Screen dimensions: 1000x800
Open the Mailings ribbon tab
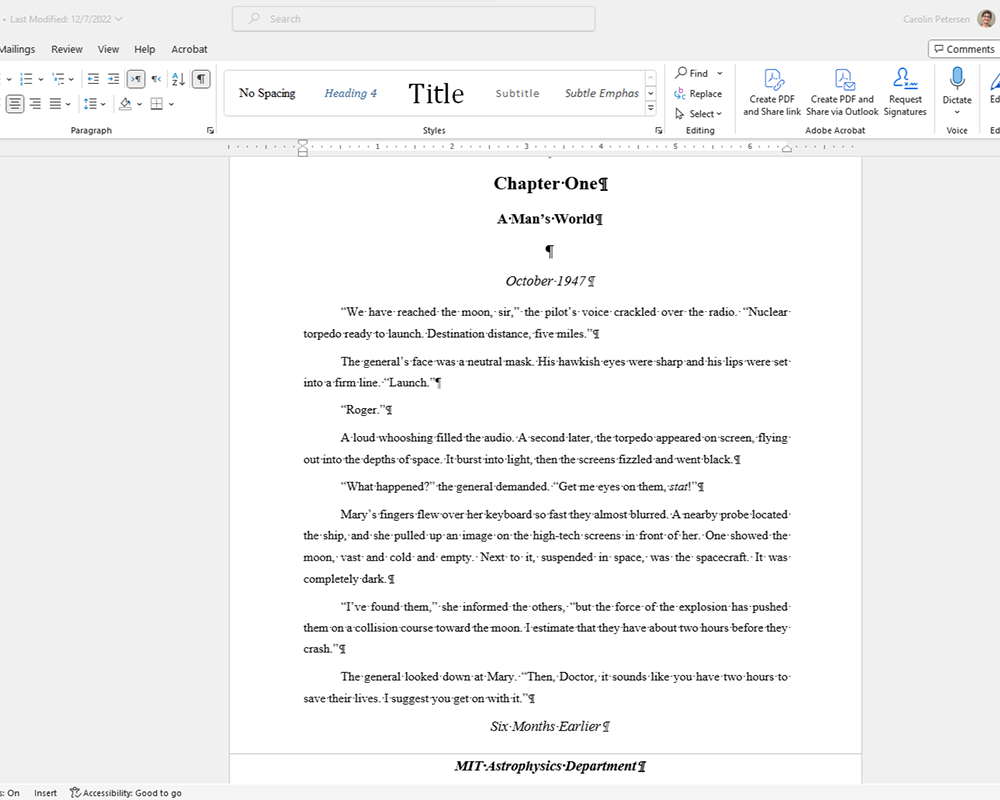pyautogui.click(x=17, y=49)
